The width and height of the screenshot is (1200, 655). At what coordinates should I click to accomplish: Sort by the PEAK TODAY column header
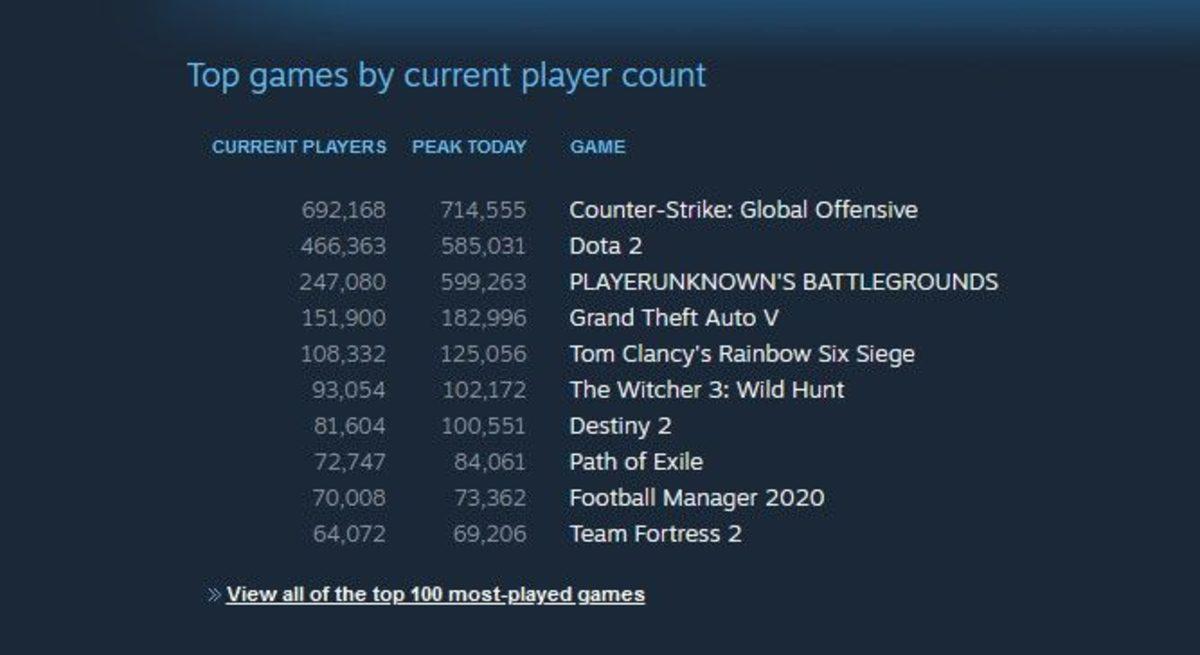(x=468, y=147)
